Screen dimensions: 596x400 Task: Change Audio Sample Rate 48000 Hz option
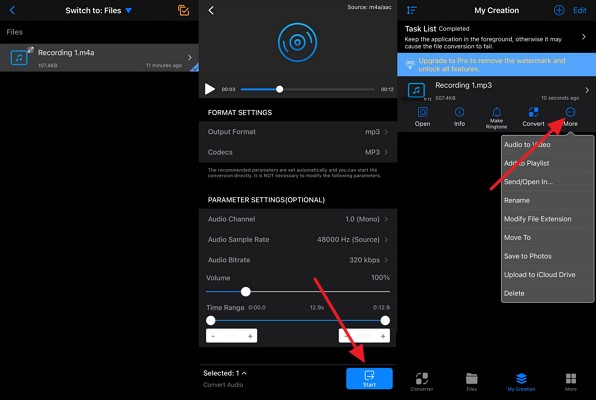[298, 240]
